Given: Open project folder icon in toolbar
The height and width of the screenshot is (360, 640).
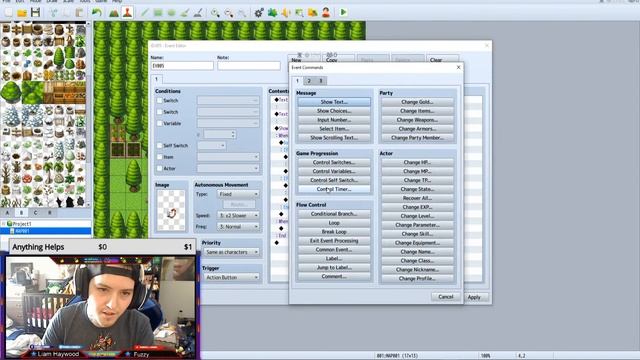Looking at the screenshot, I should pyautogui.click(x=22, y=13).
